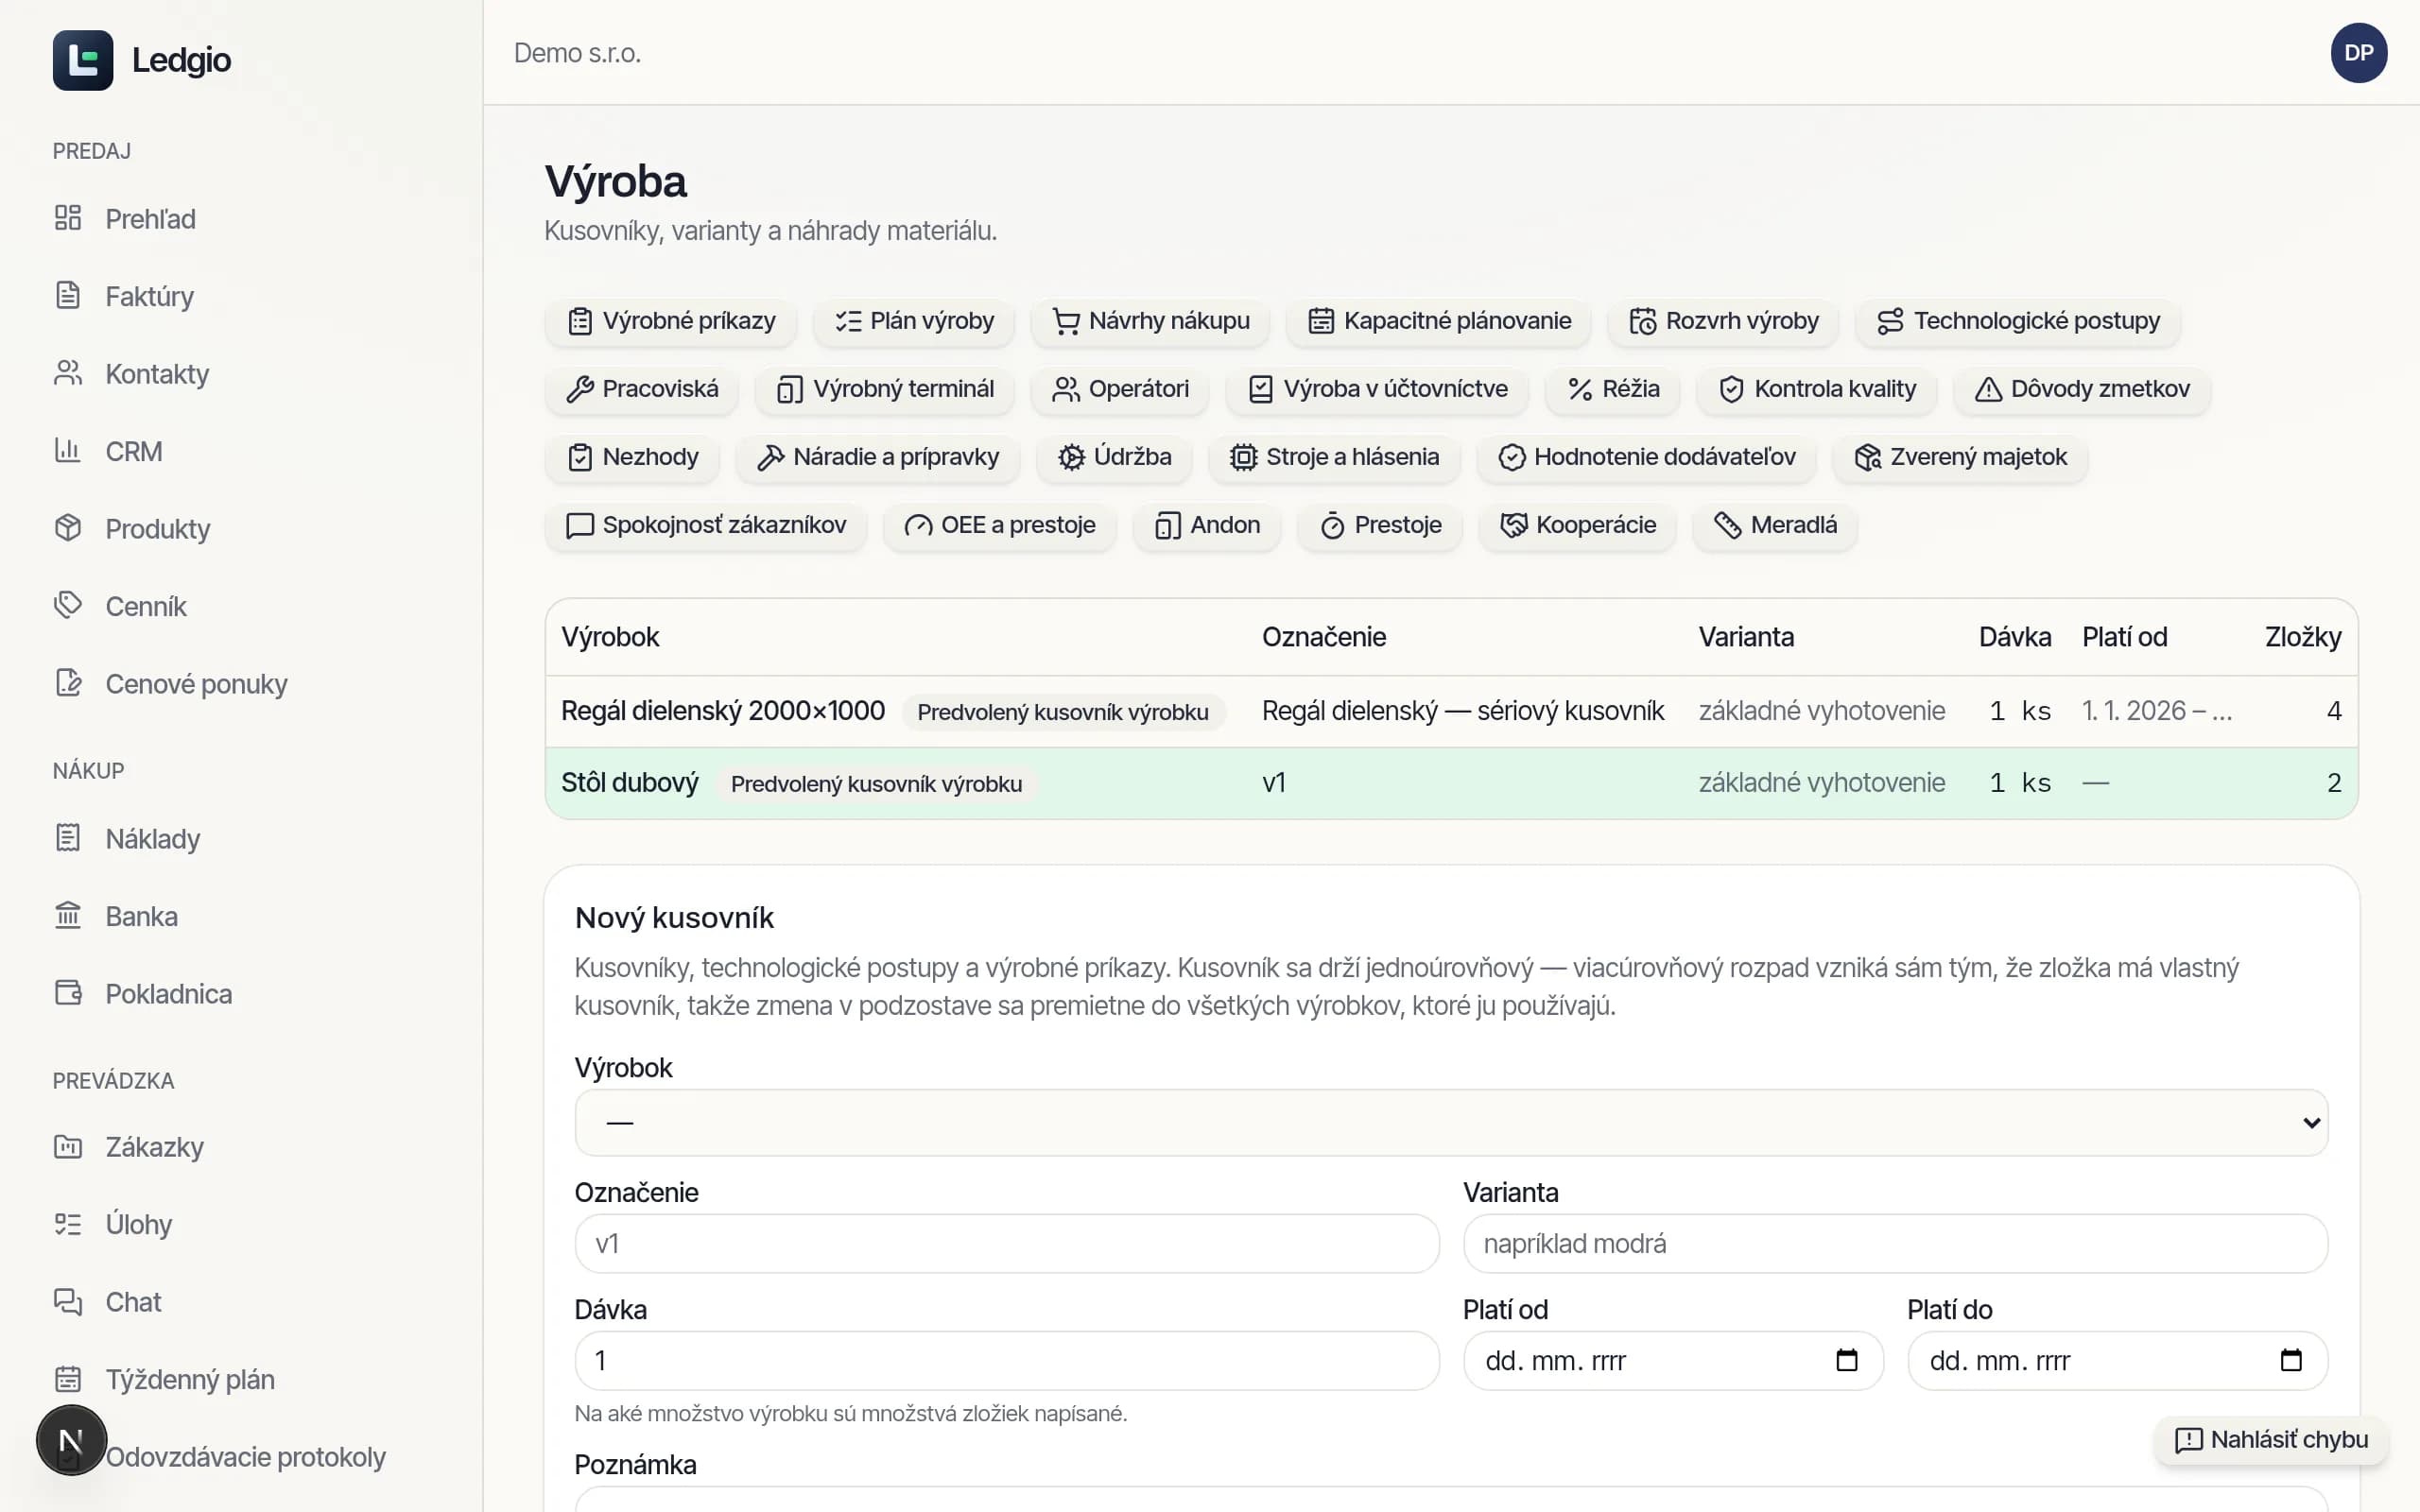2420x1512 pixels.
Task: Click Nahlásiť chybu button
Action: pos(2271,1439)
